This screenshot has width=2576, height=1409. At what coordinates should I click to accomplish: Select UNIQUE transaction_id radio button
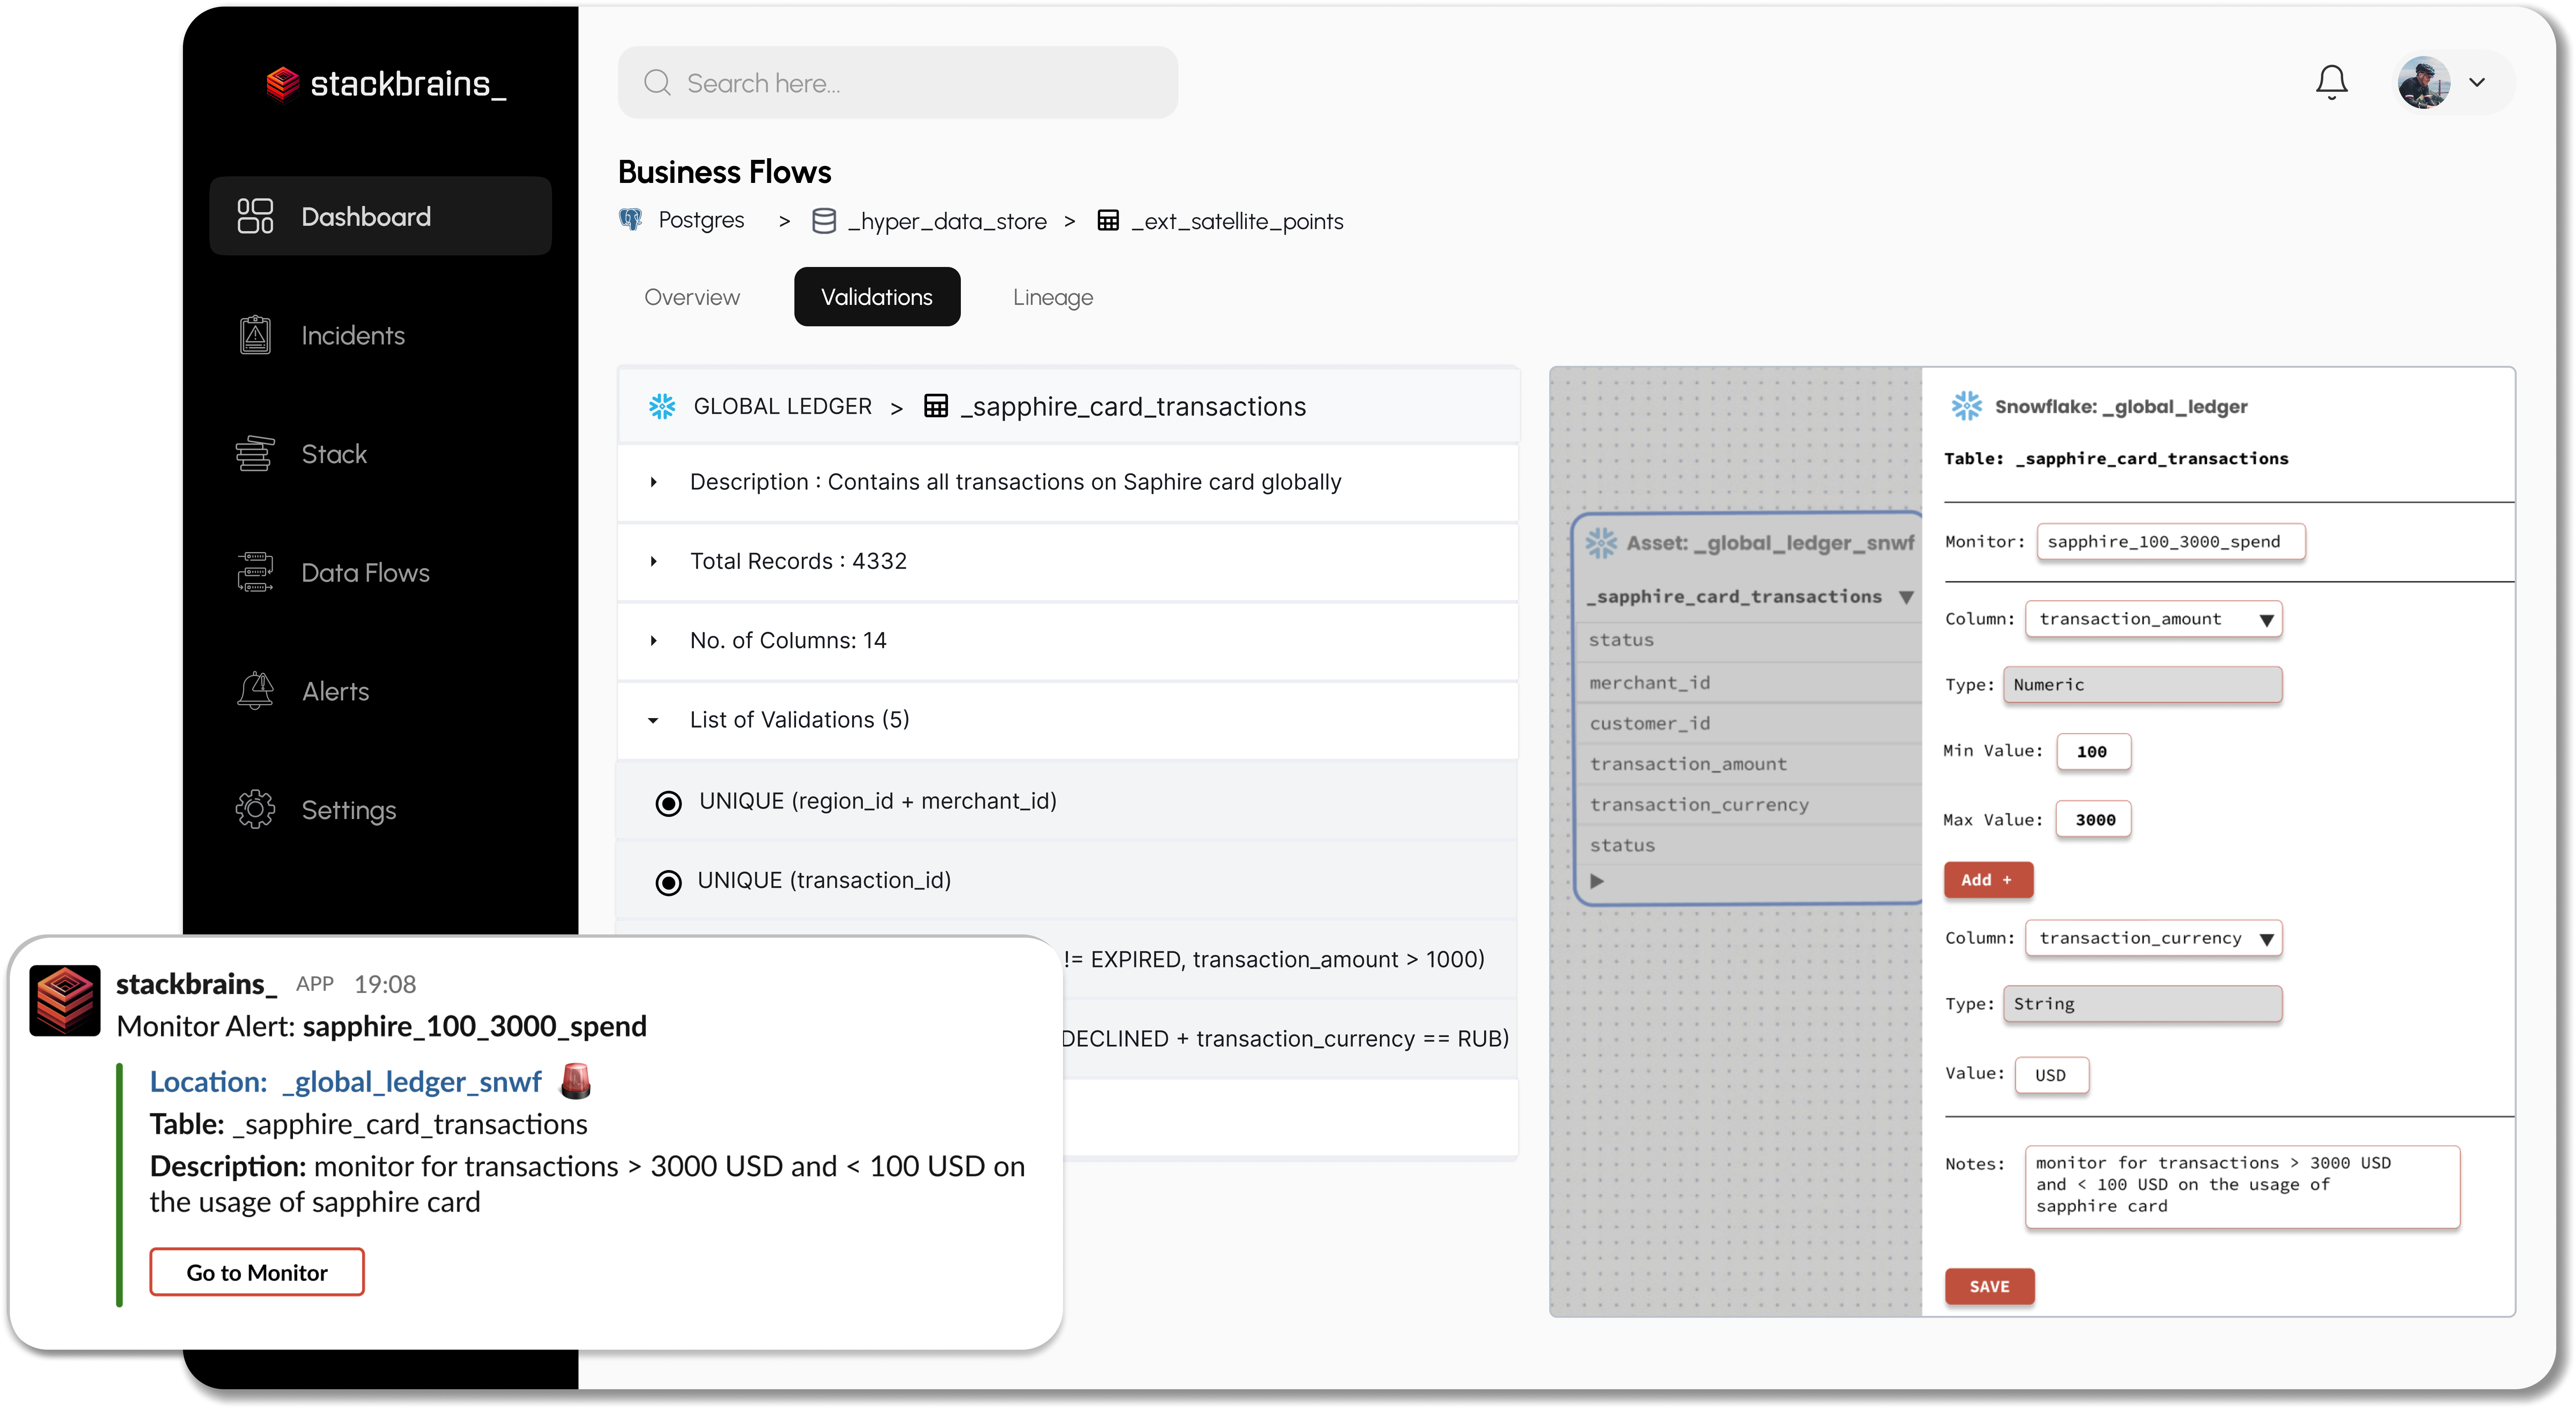tap(666, 880)
